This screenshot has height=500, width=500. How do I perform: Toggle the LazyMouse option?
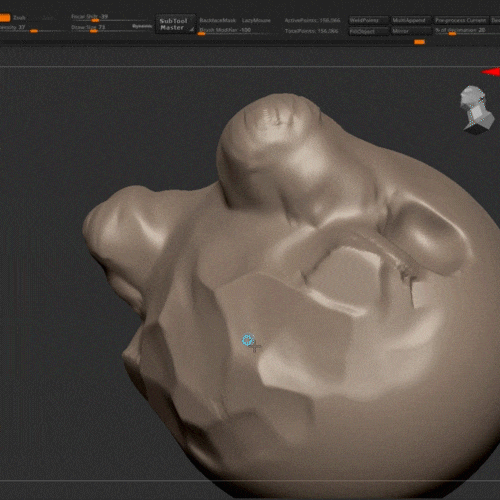tap(256, 20)
